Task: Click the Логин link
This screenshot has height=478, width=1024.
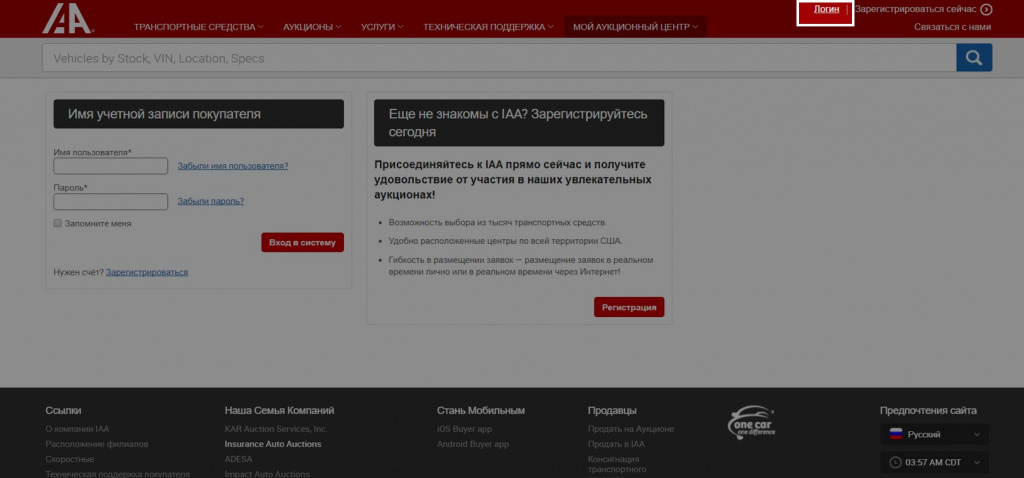Action: click(x=826, y=9)
